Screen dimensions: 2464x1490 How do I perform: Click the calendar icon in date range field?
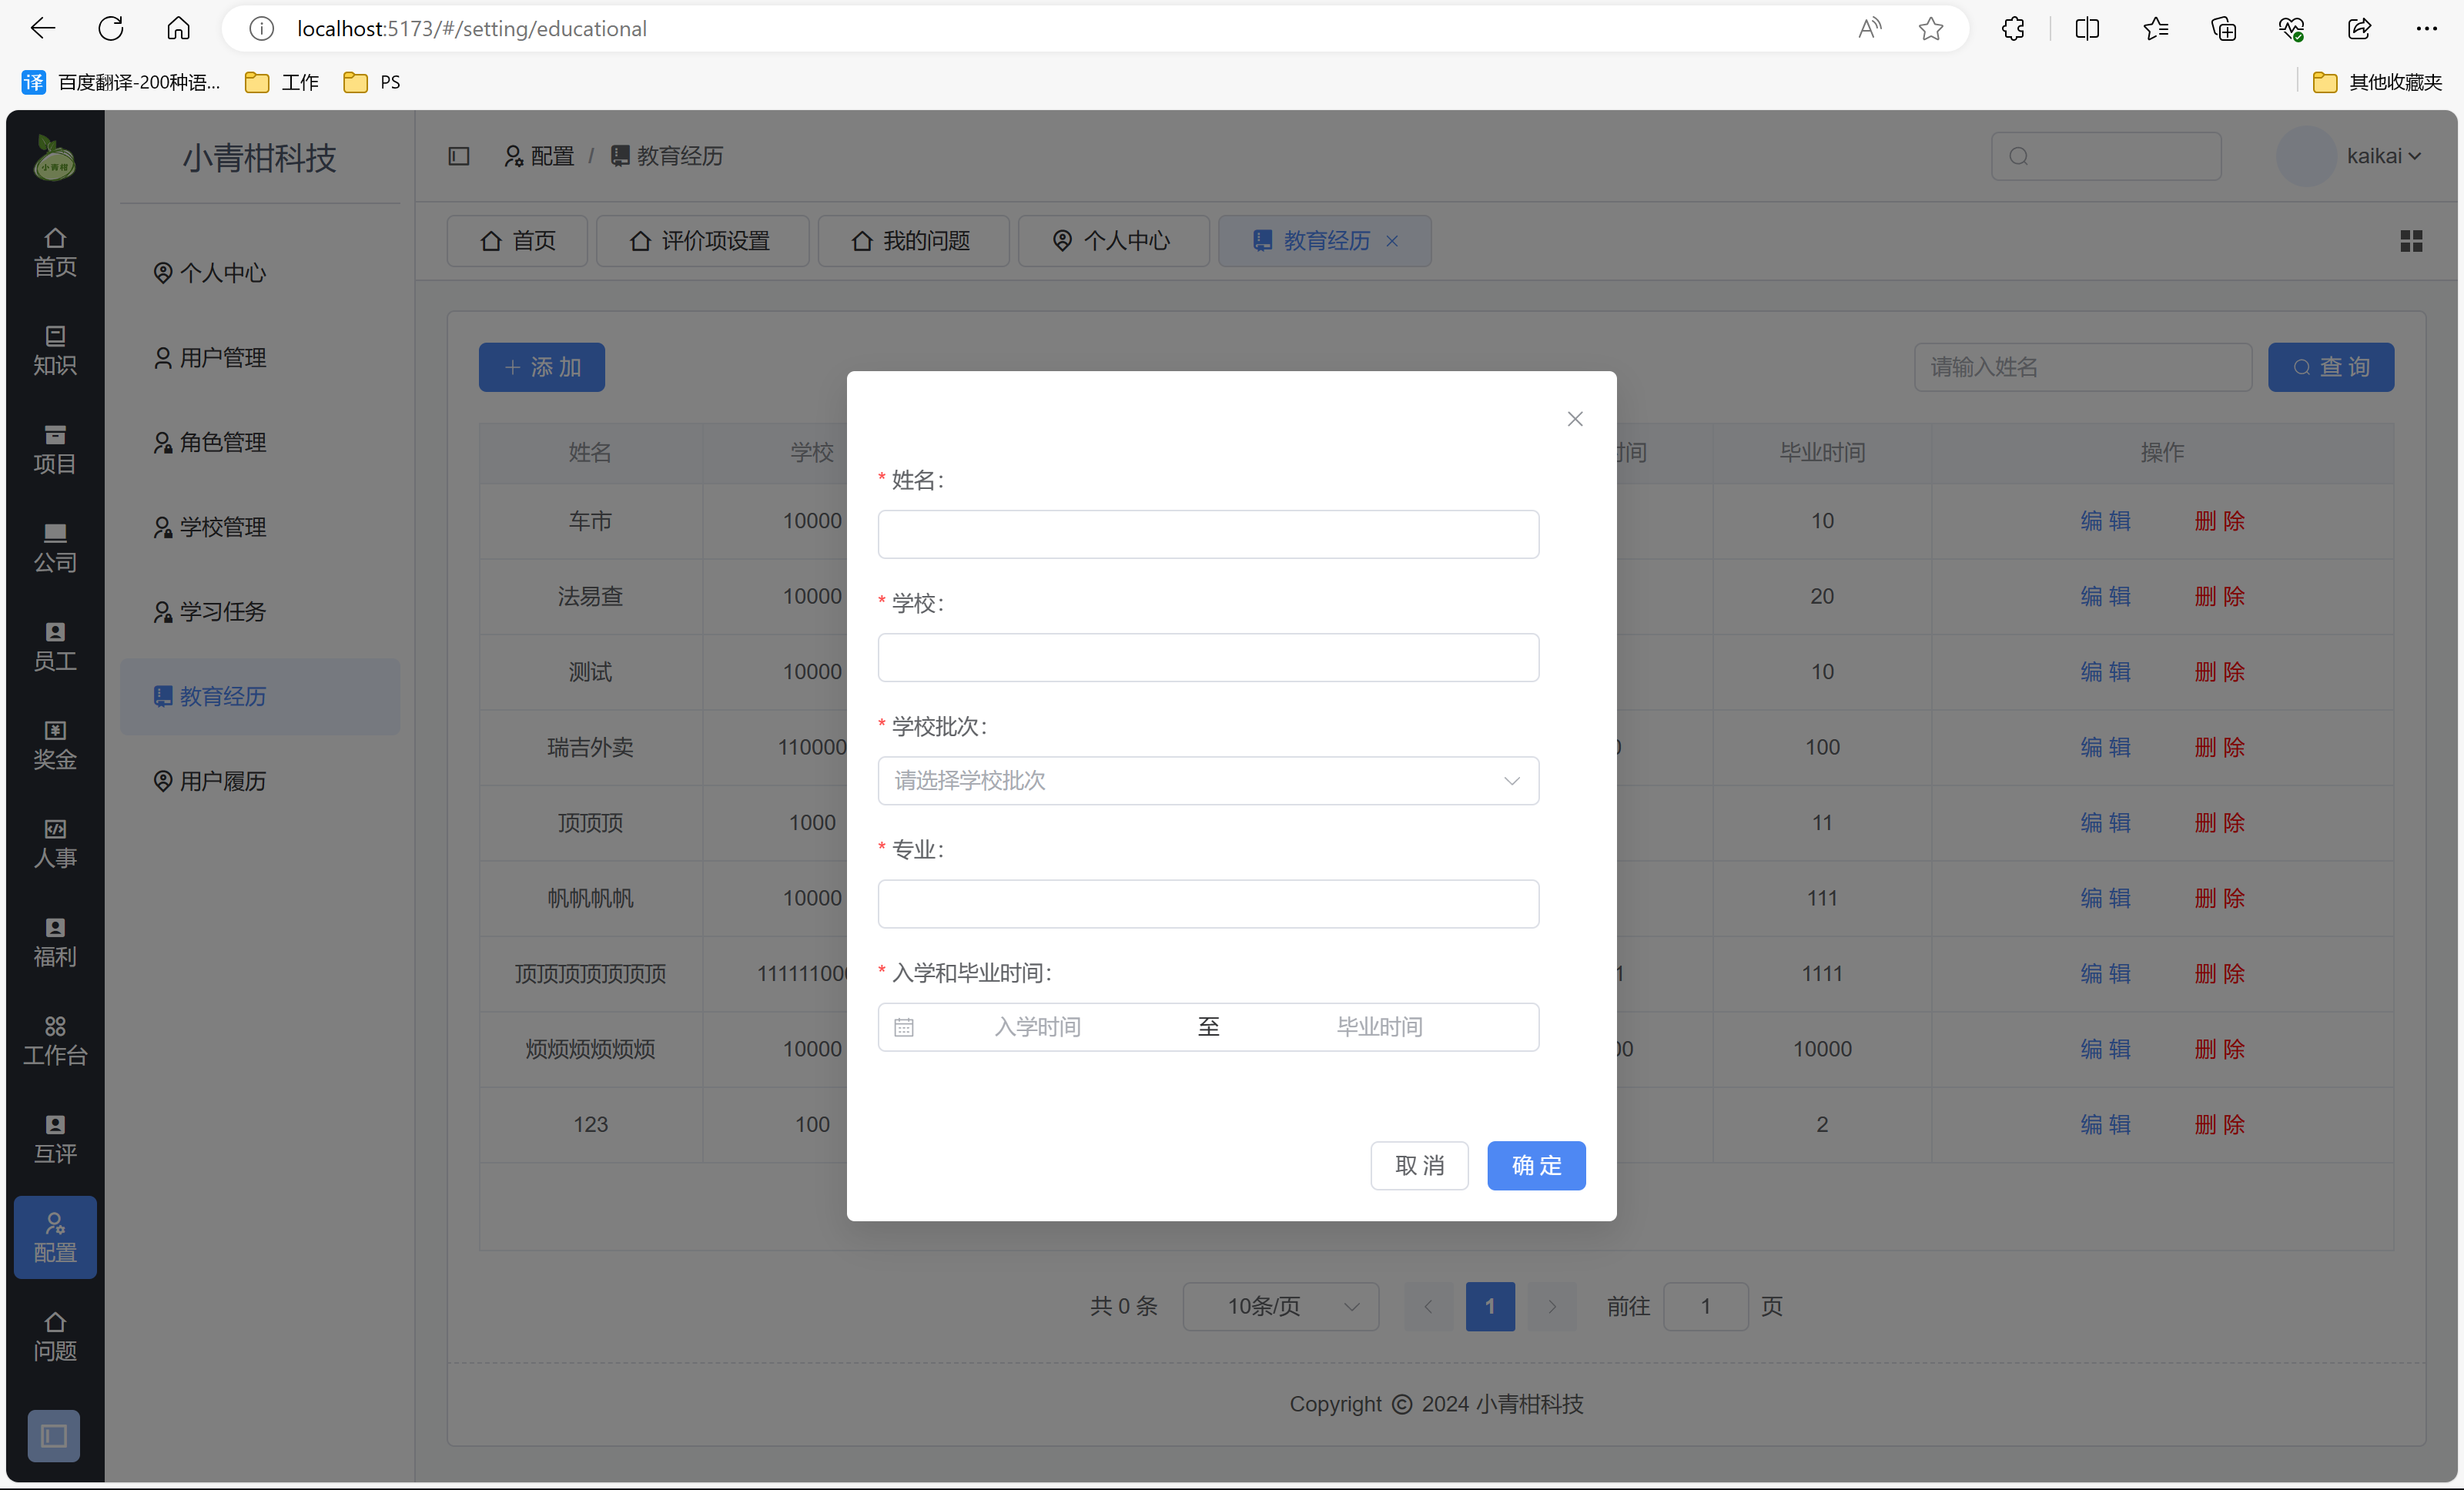[904, 1027]
